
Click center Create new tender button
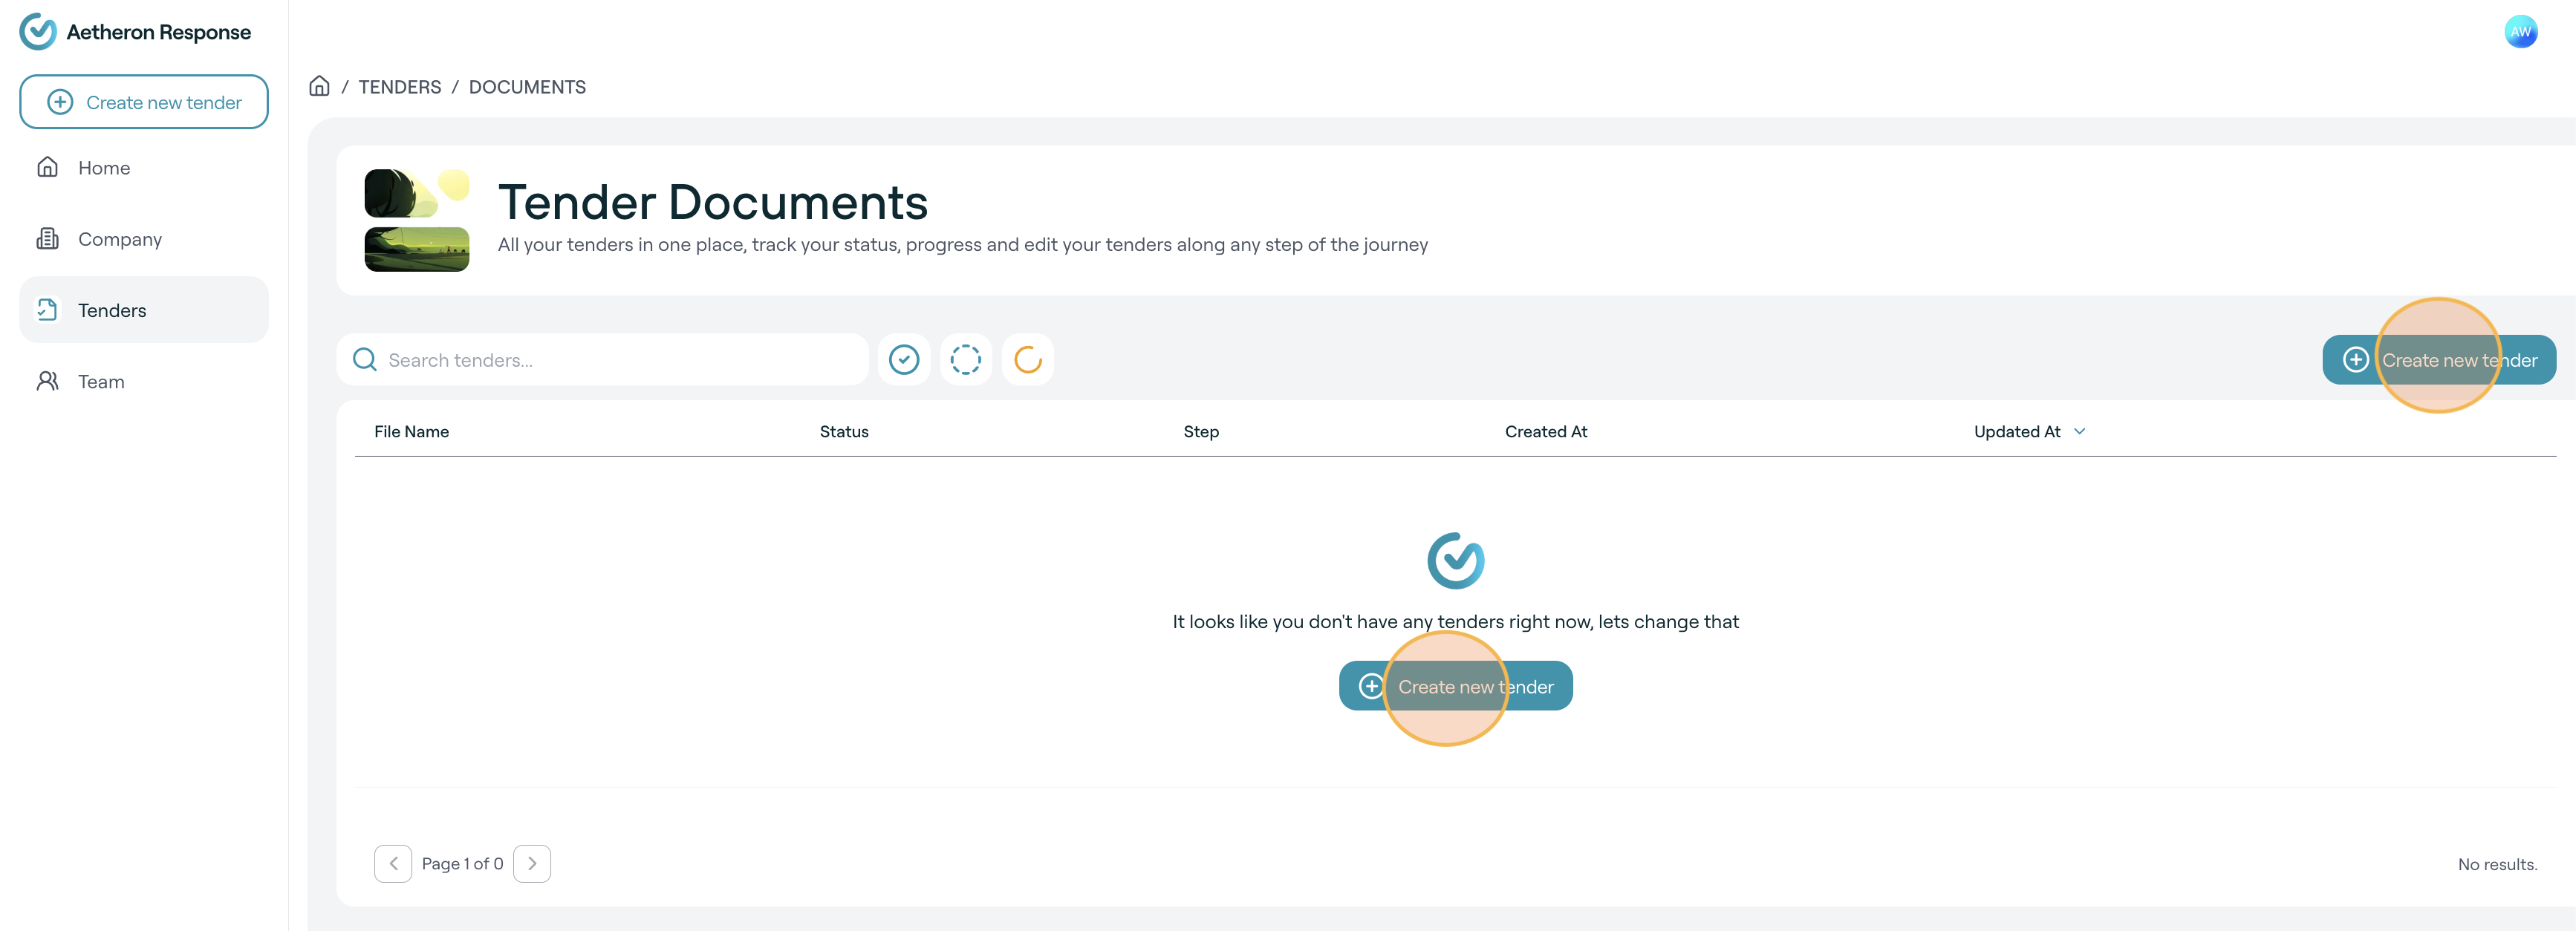pos(1455,686)
